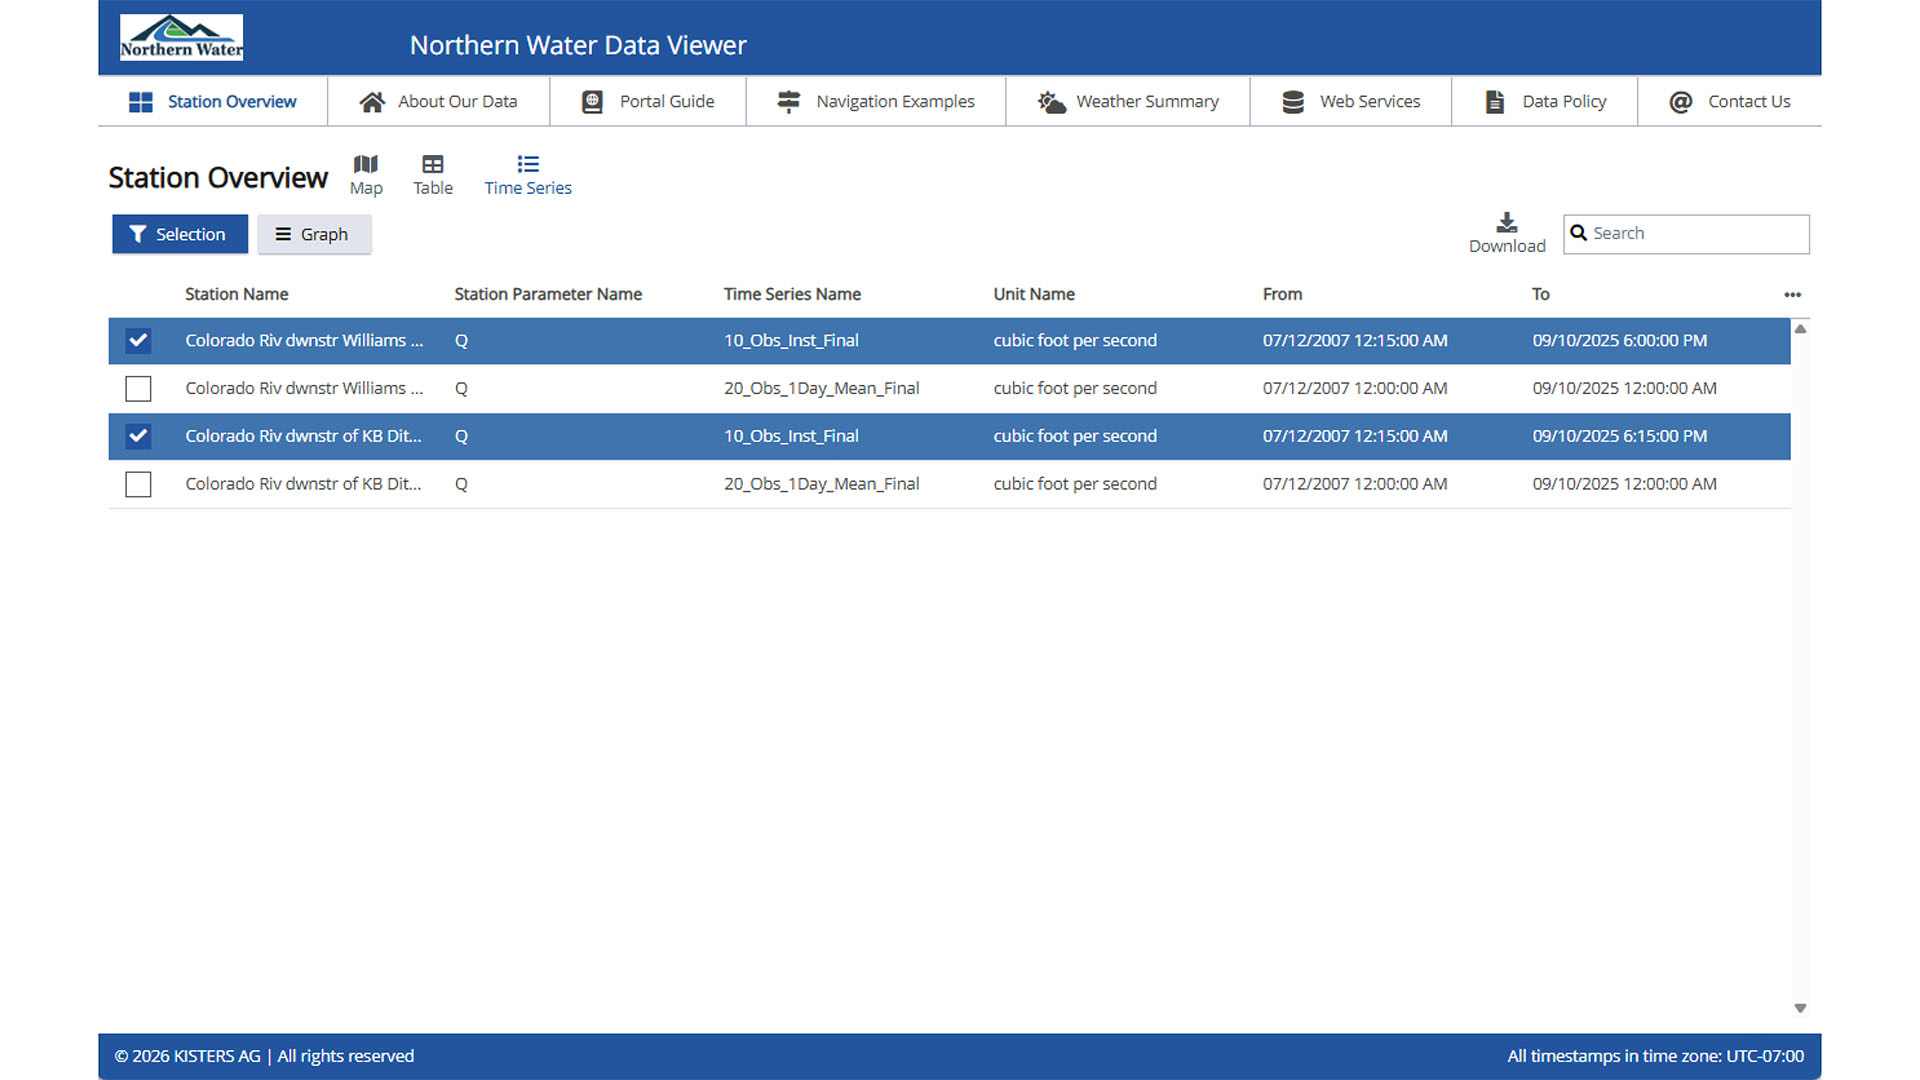Sort by To column header
Viewport: 1920px width, 1080px height.
point(1540,294)
